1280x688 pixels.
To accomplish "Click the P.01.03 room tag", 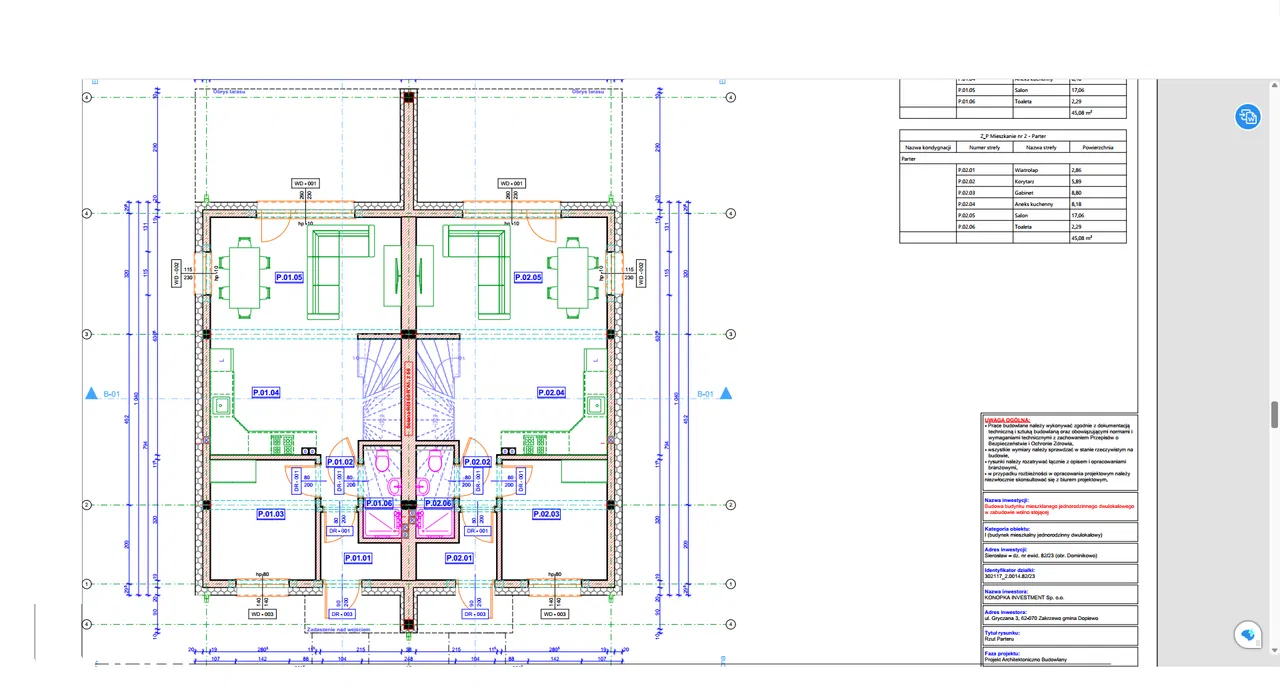I will pos(271,514).
